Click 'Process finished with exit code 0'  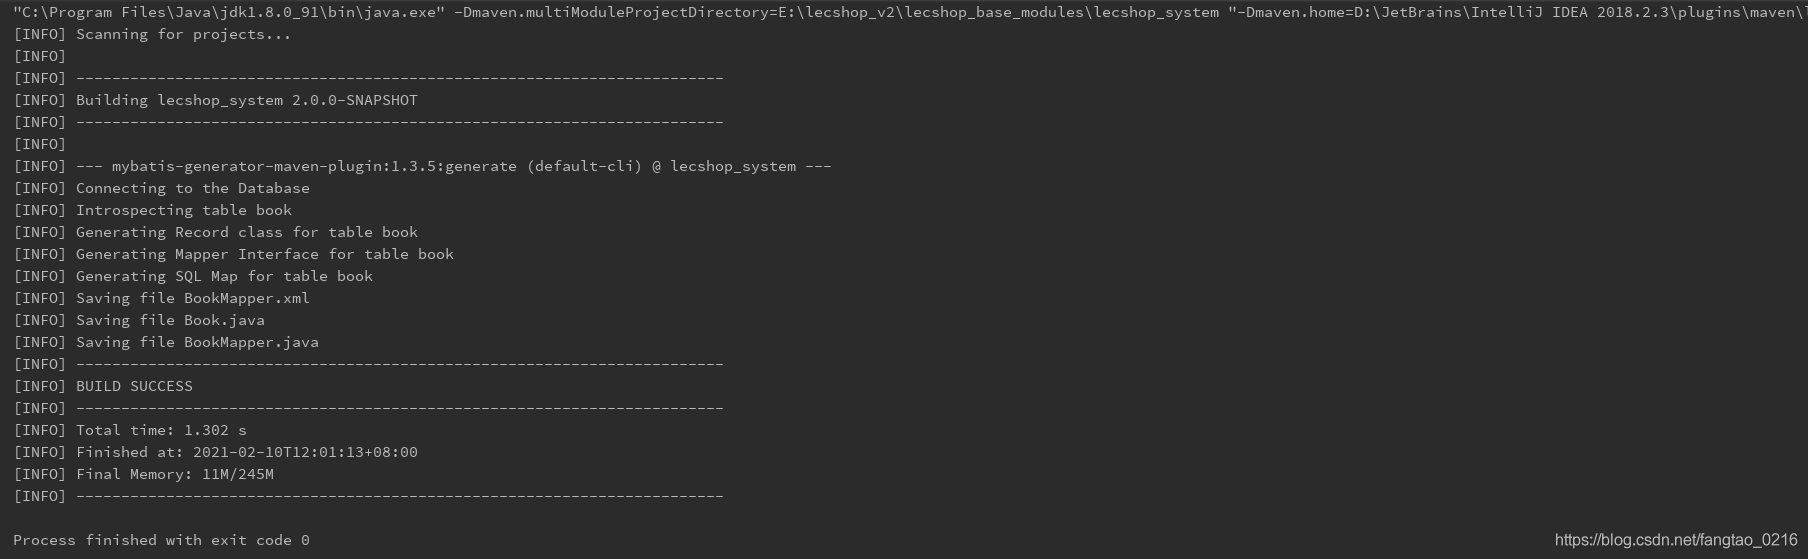tap(161, 540)
